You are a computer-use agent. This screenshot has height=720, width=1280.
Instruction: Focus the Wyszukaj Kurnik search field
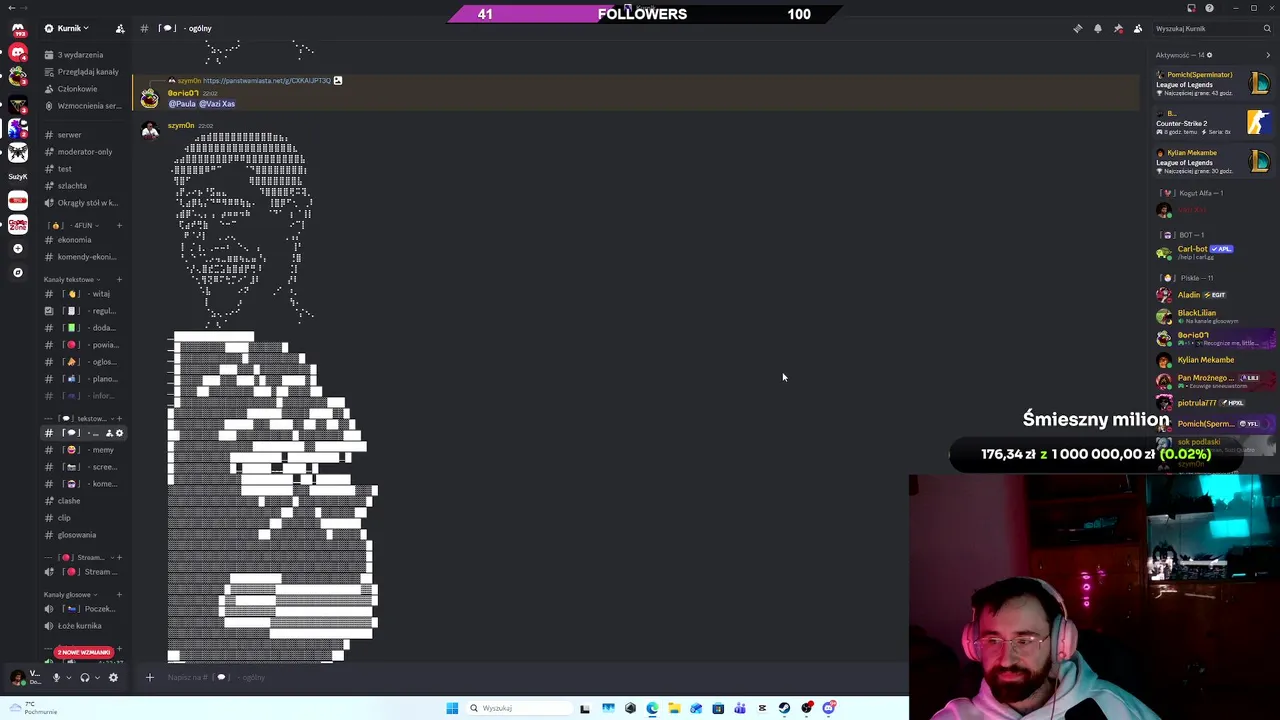point(1212,28)
